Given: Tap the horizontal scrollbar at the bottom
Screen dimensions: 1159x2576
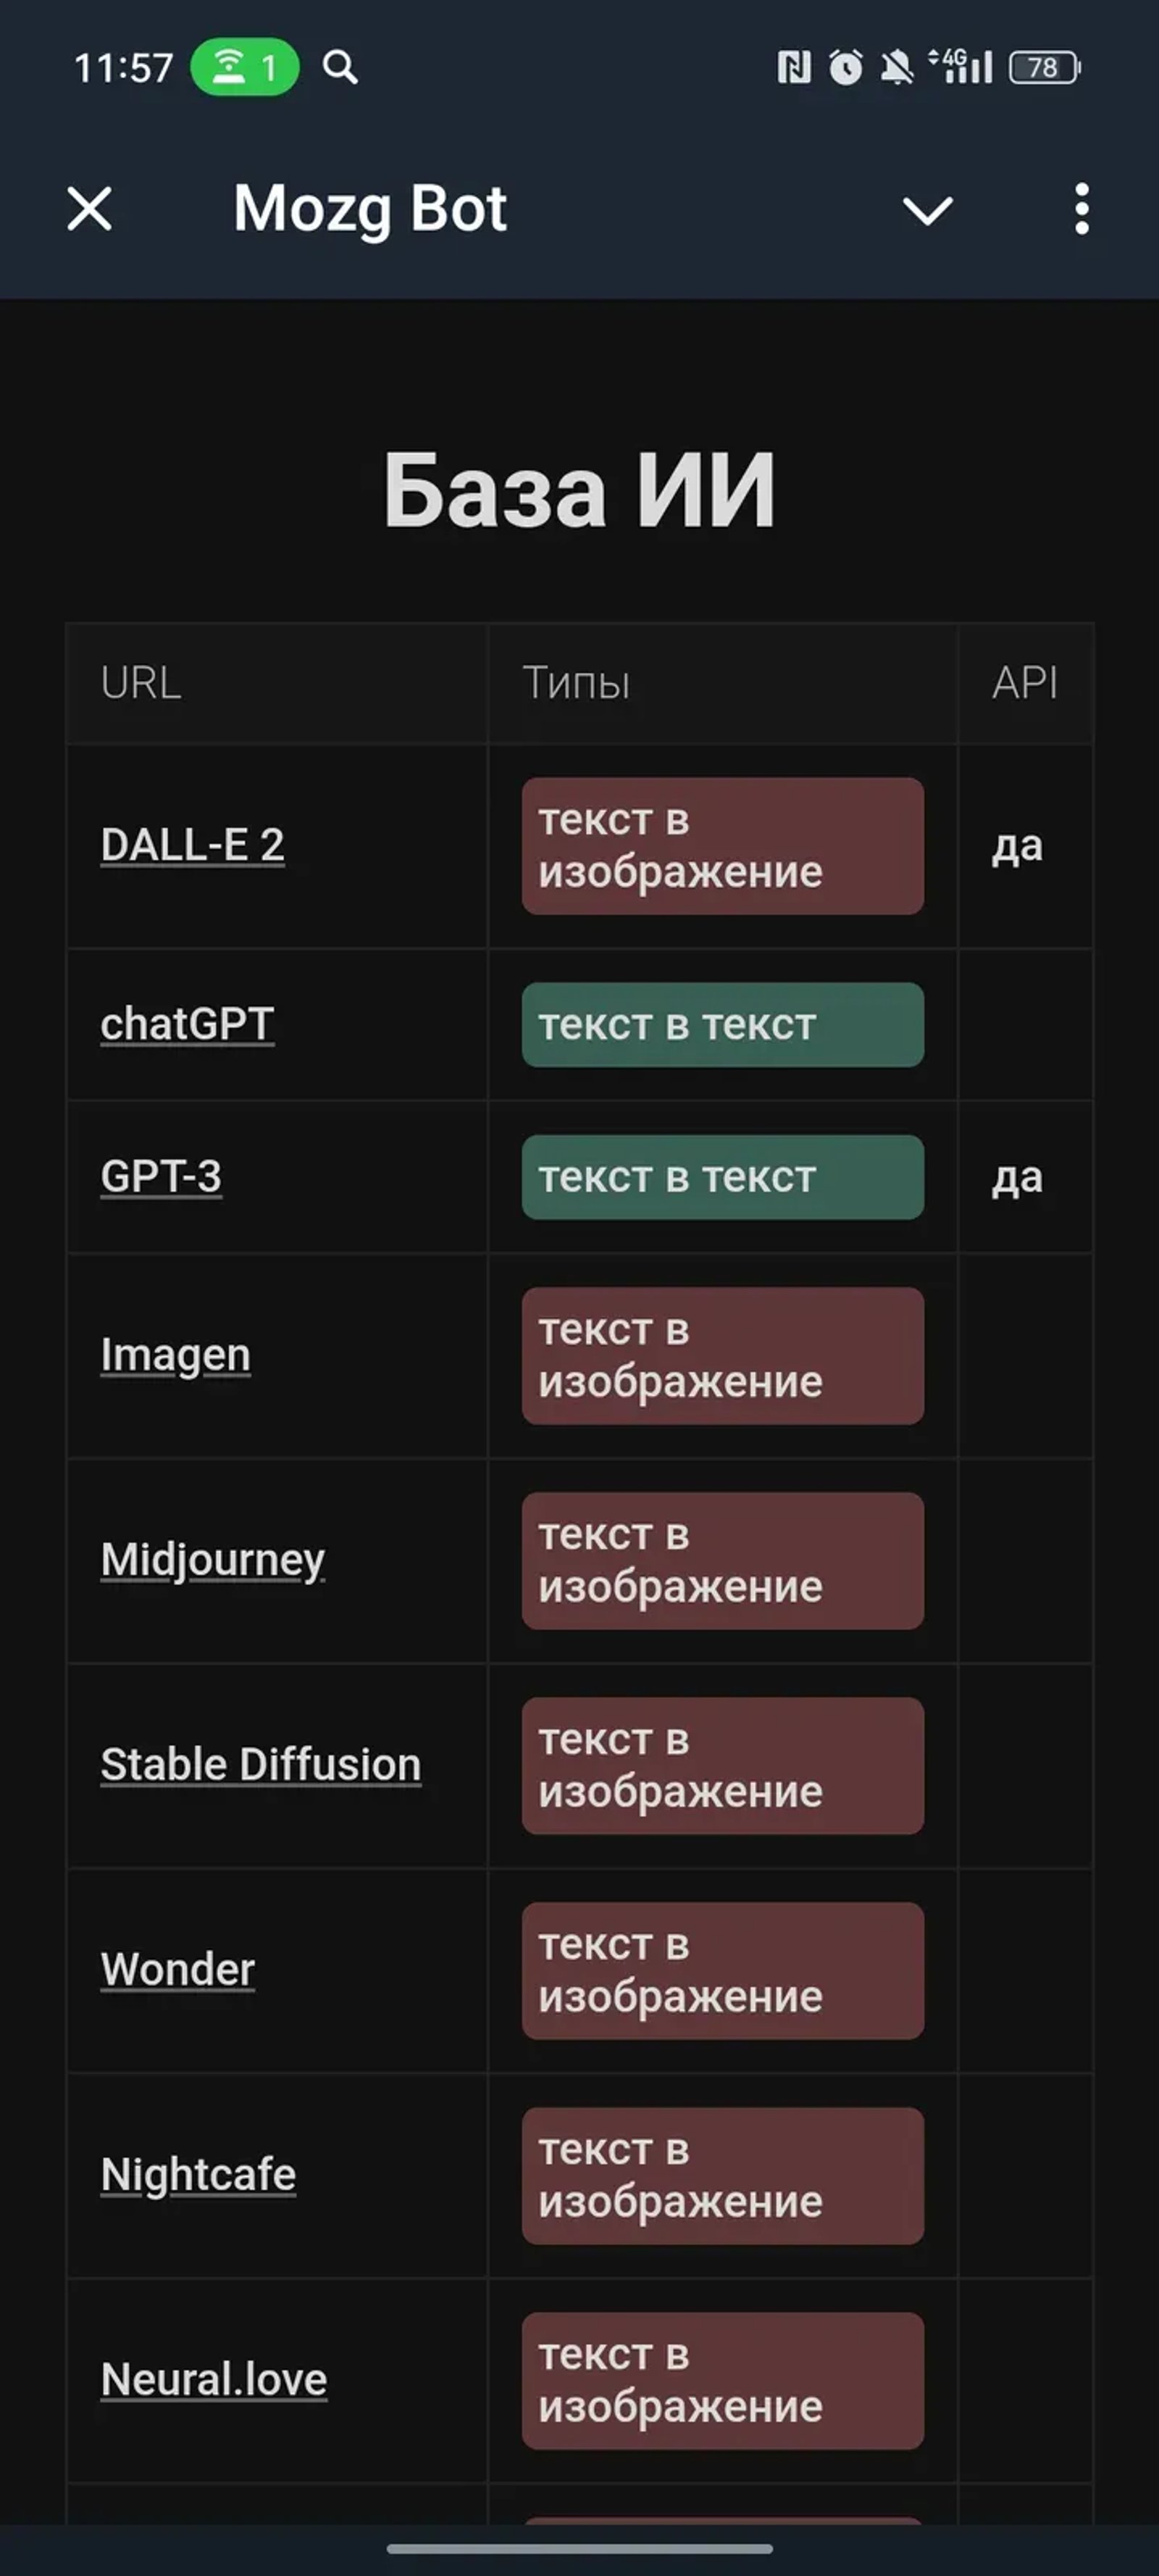Looking at the screenshot, I should click(579, 2546).
